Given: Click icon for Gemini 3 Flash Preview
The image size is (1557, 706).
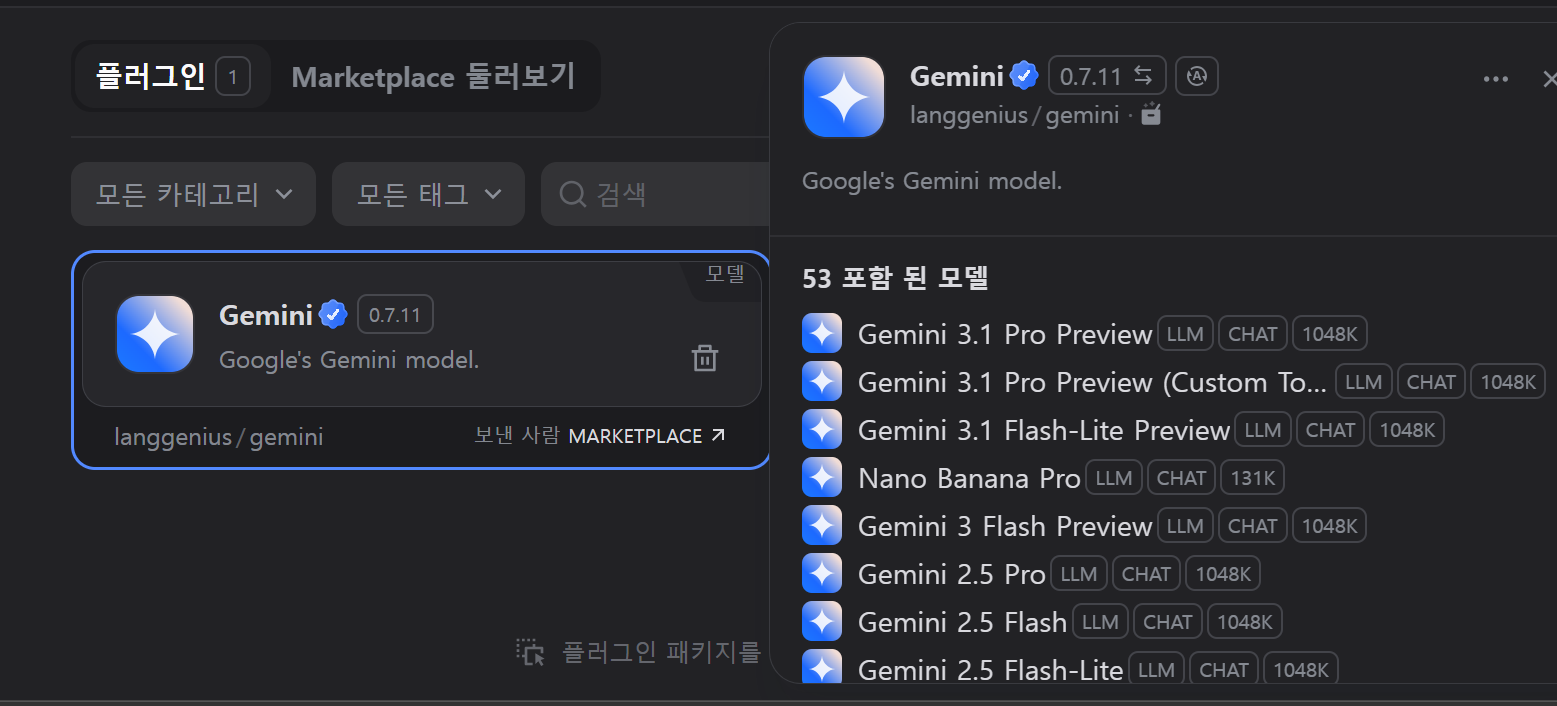Looking at the screenshot, I should click(822, 526).
